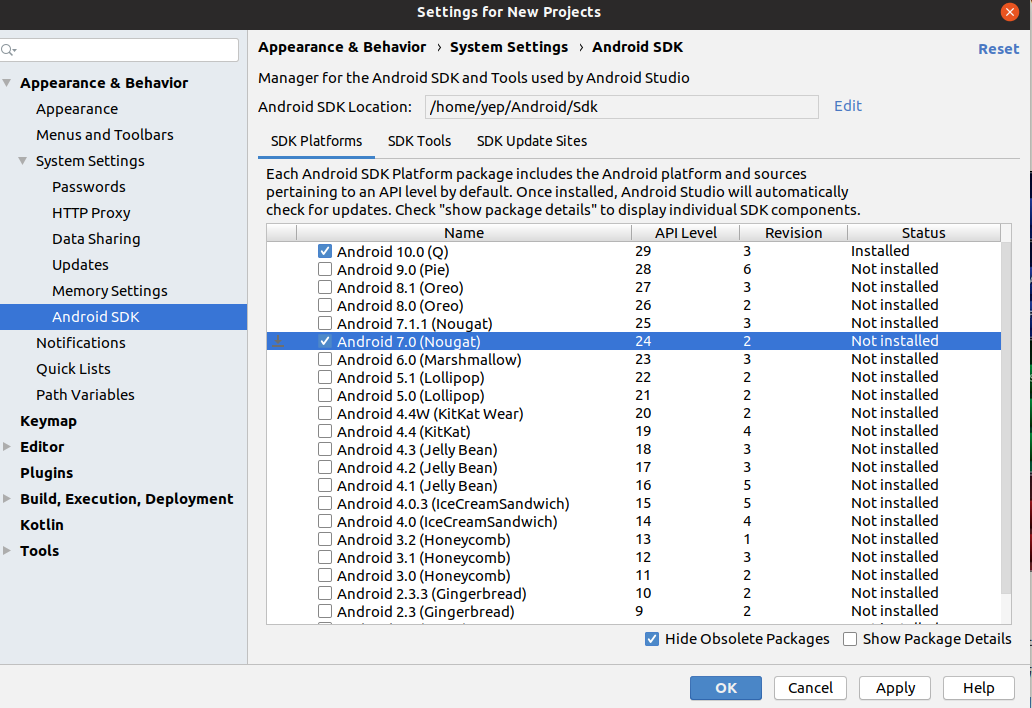Select Android 4.4W (KitKat Wear) row name
The height and width of the screenshot is (708, 1032).
pos(430,414)
